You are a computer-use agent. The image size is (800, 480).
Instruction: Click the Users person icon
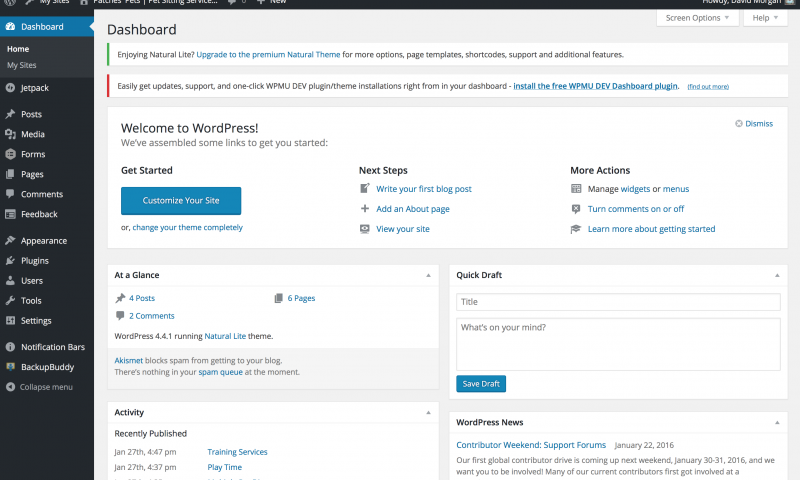click(10, 281)
